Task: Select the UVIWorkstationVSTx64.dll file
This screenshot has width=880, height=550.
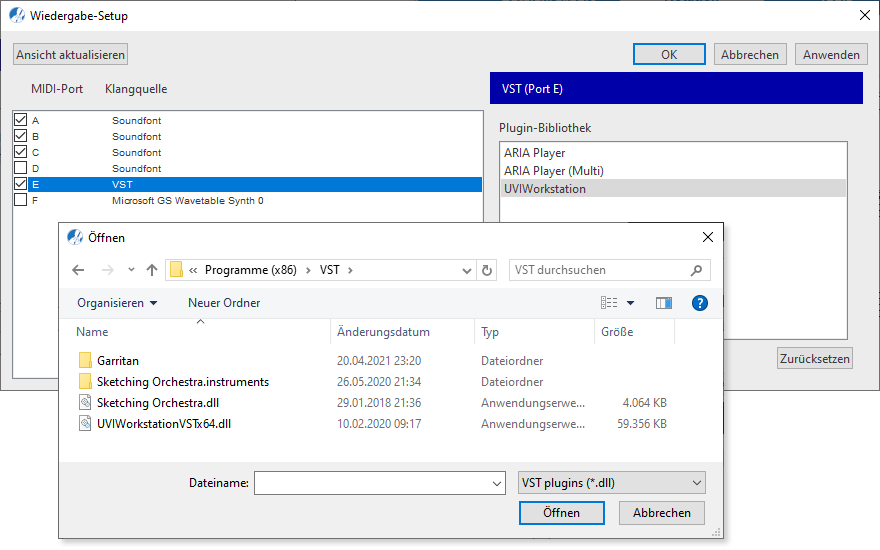Action: pyautogui.click(x=164, y=424)
